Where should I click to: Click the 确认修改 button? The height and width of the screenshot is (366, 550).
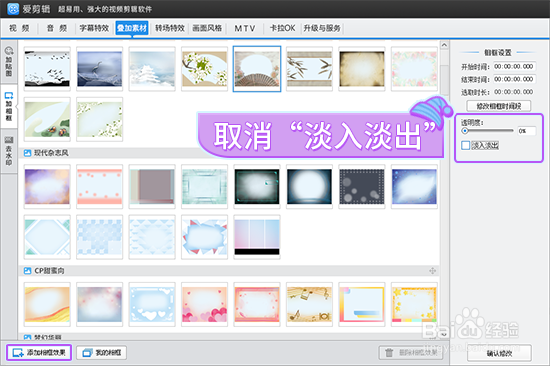pos(499,353)
